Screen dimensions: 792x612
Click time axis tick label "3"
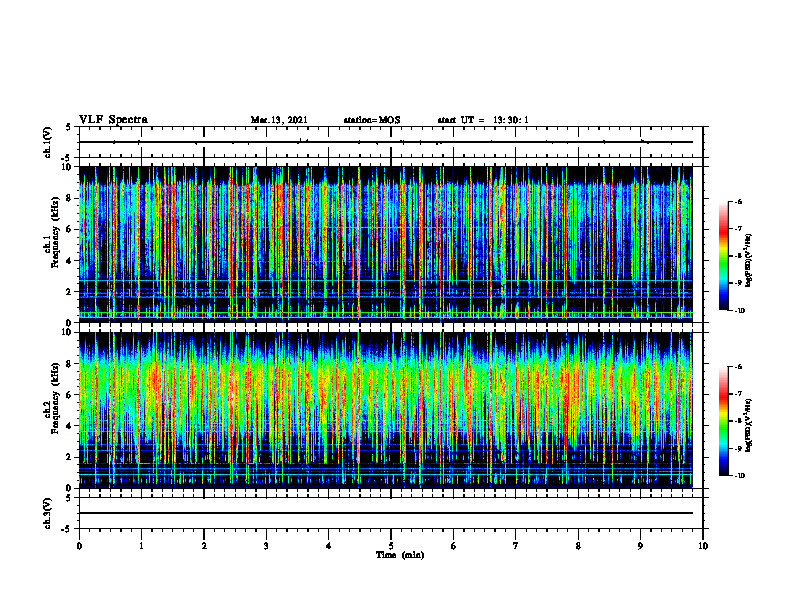(266, 546)
